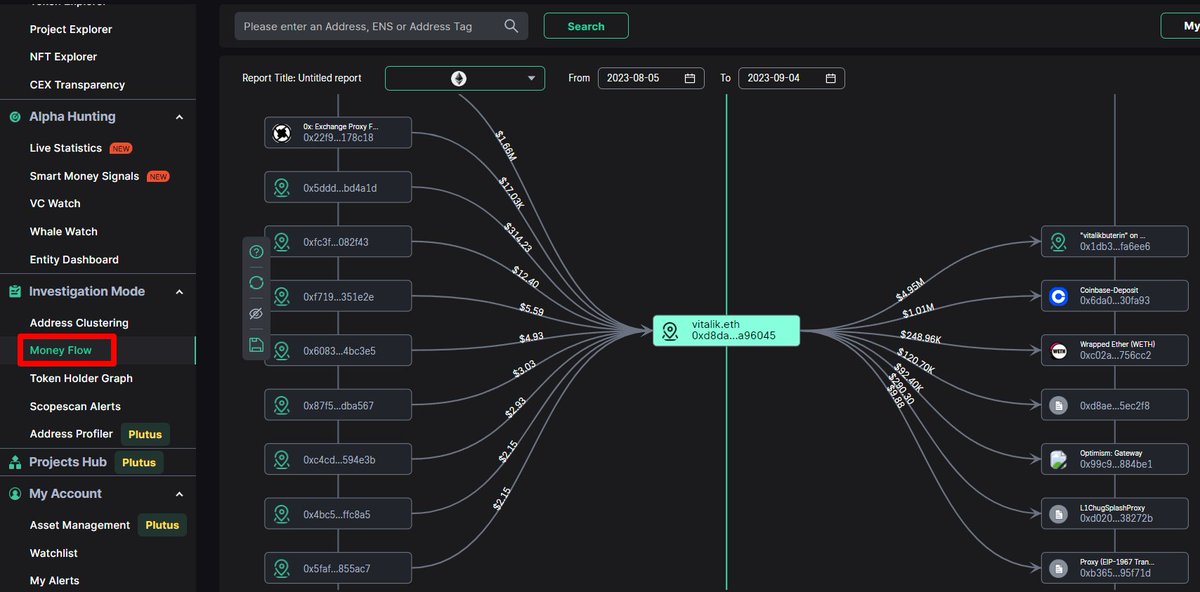Open Project Explorer in sidebar

pyautogui.click(x=71, y=30)
